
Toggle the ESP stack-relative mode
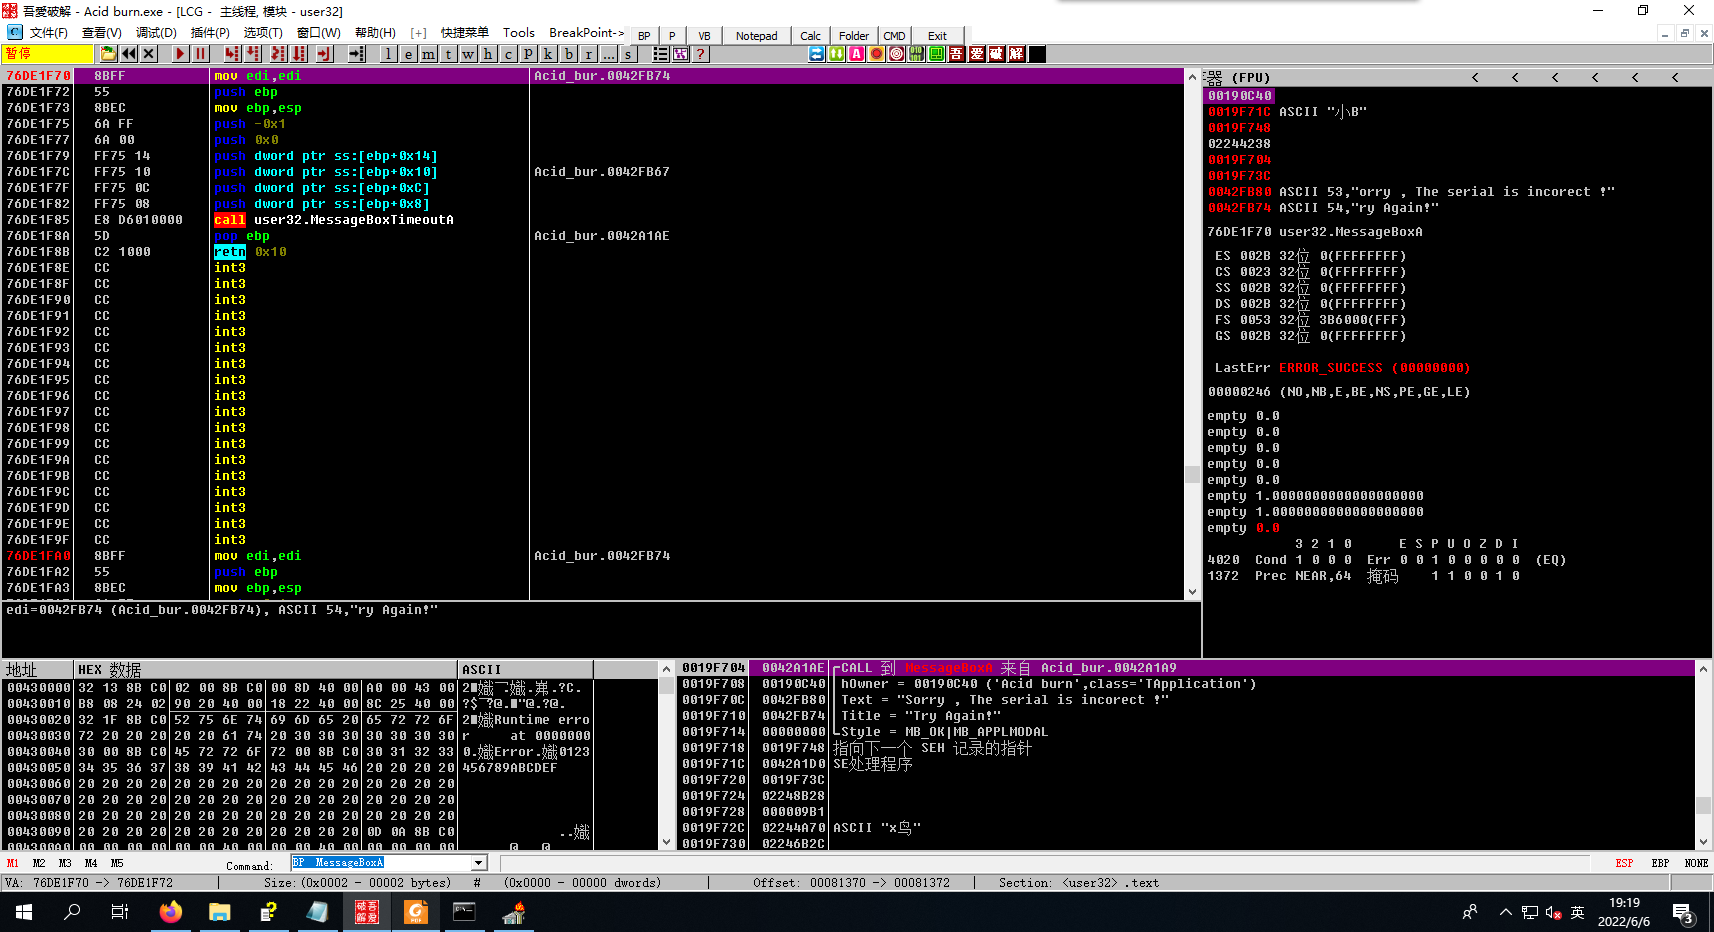pyautogui.click(x=1624, y=863)
